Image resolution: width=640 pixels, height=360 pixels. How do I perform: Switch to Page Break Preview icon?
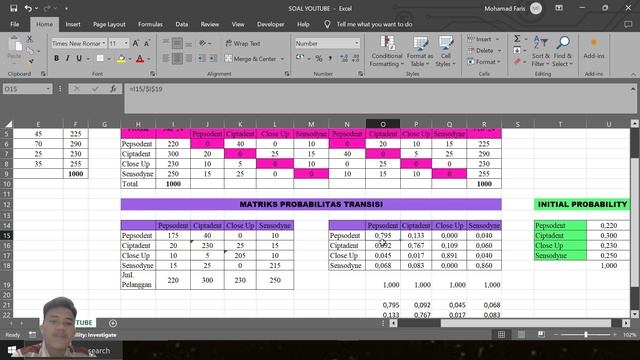coord(541,335)
